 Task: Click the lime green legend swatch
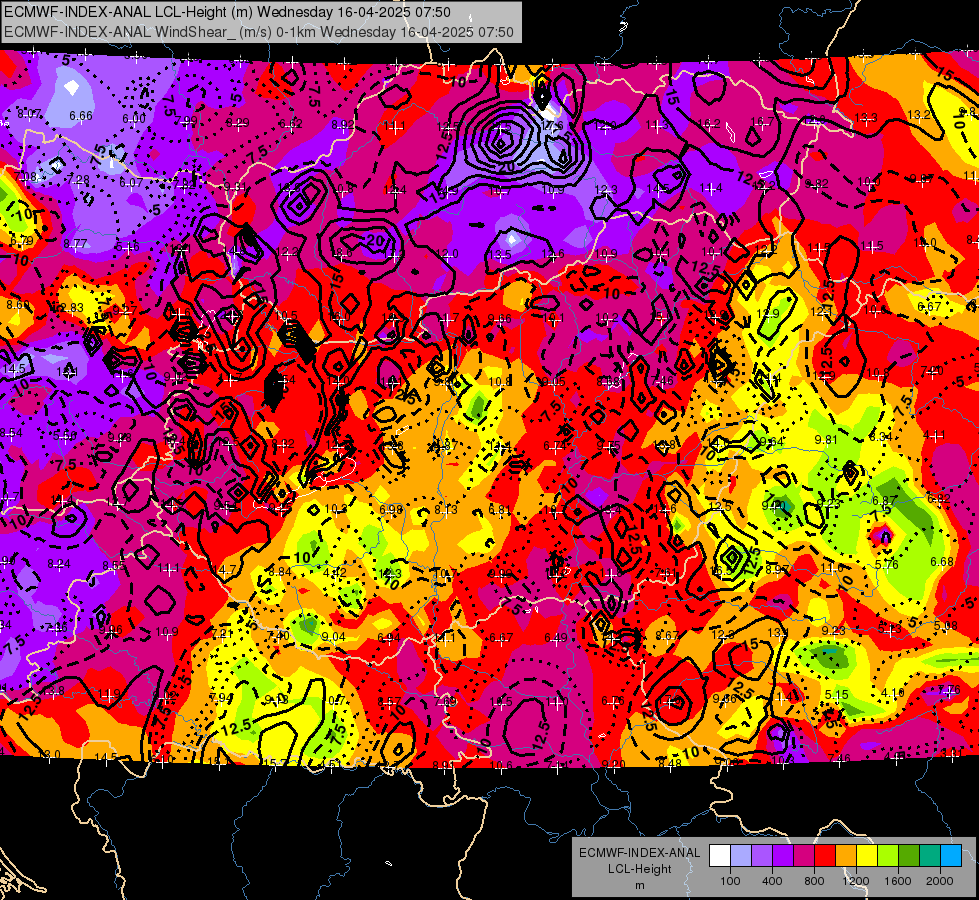coord(888,855)
